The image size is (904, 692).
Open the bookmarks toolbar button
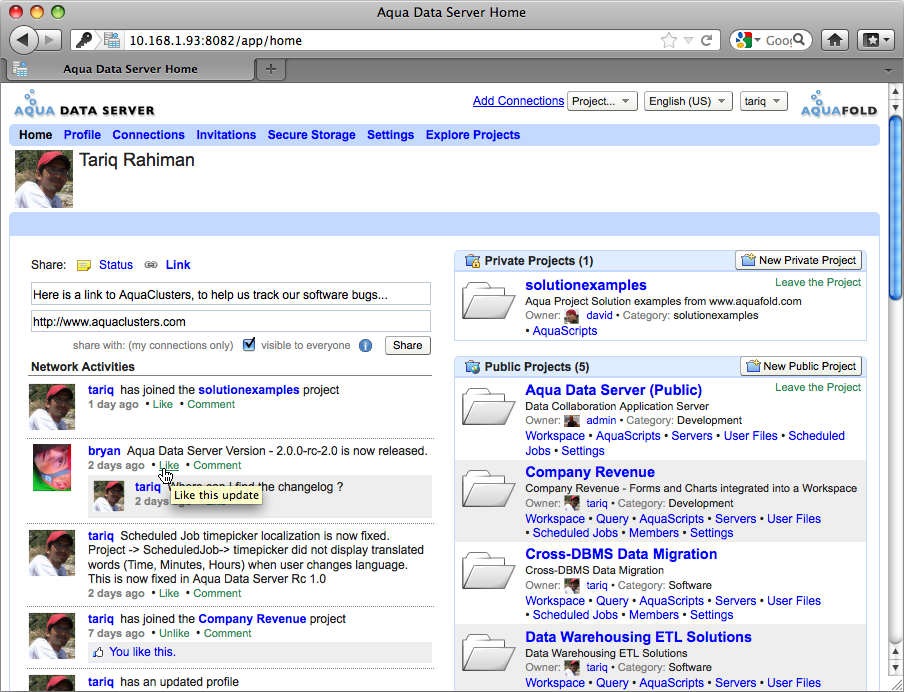(876, 40)
